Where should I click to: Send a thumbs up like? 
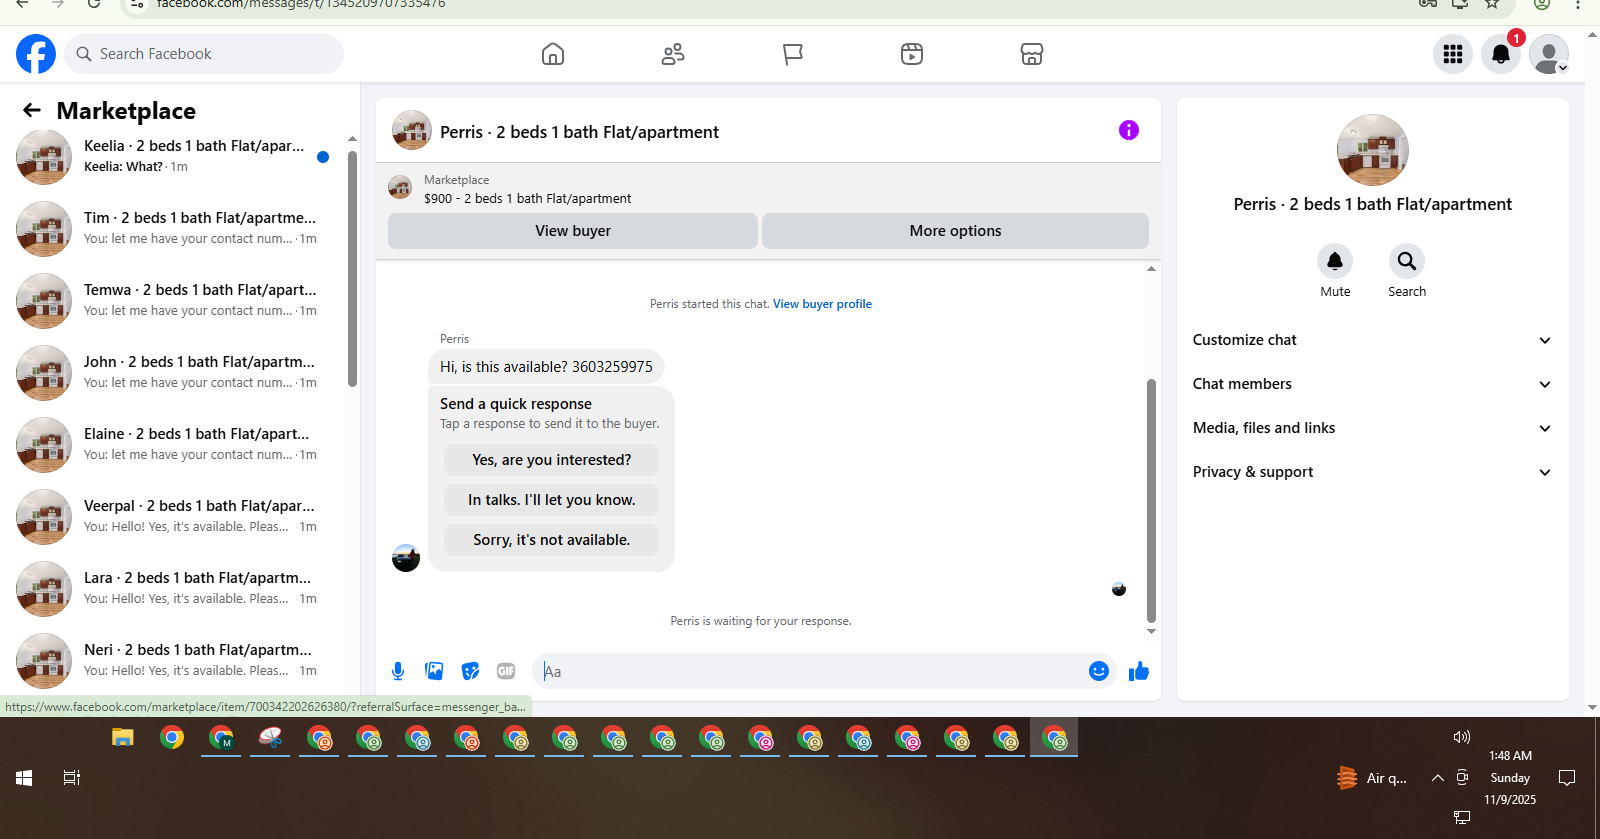pyautogui.click(x=1139, y=671)
